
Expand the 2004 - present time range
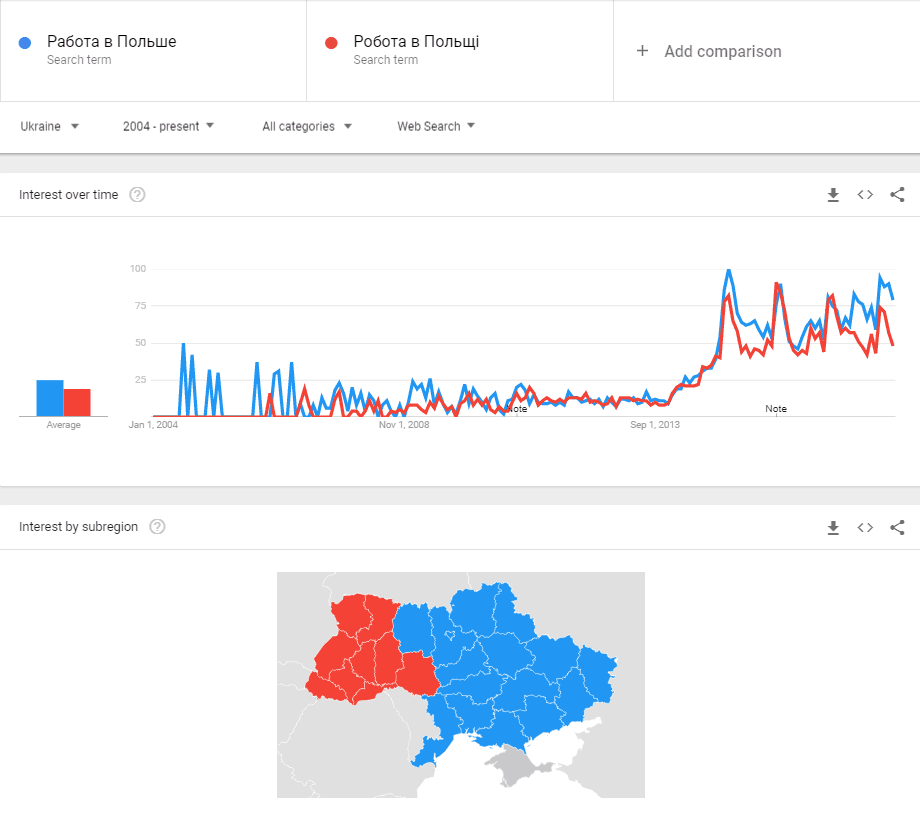point(168,127)
